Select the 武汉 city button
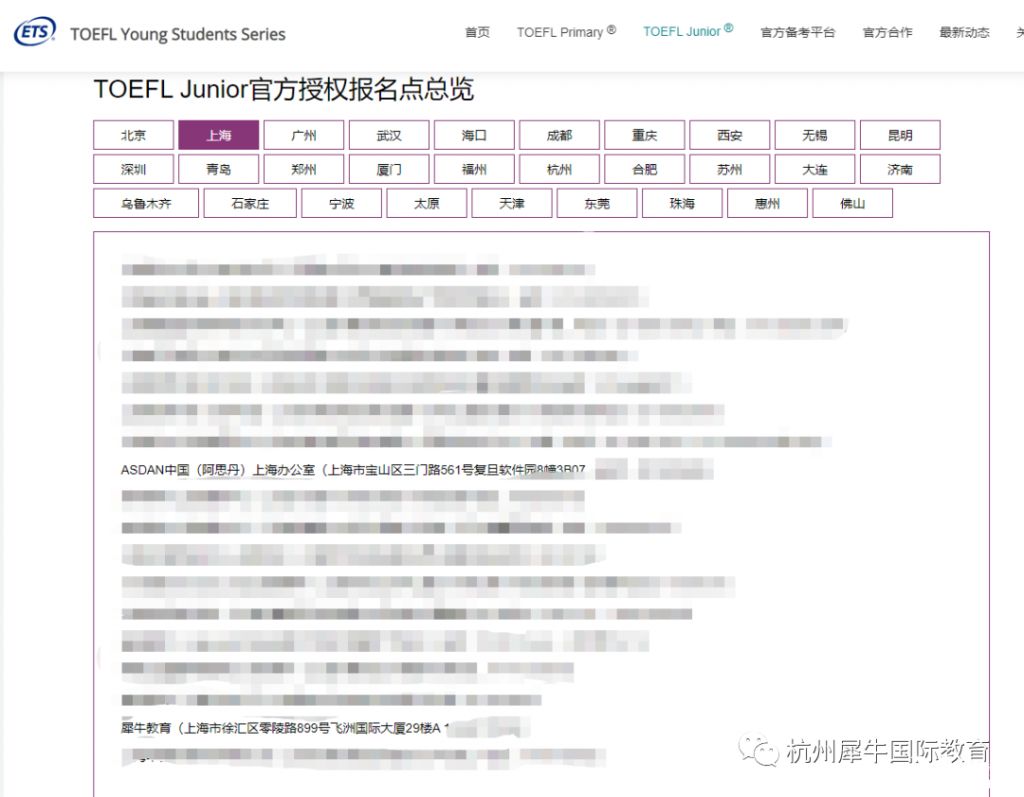 coord(389,135)
